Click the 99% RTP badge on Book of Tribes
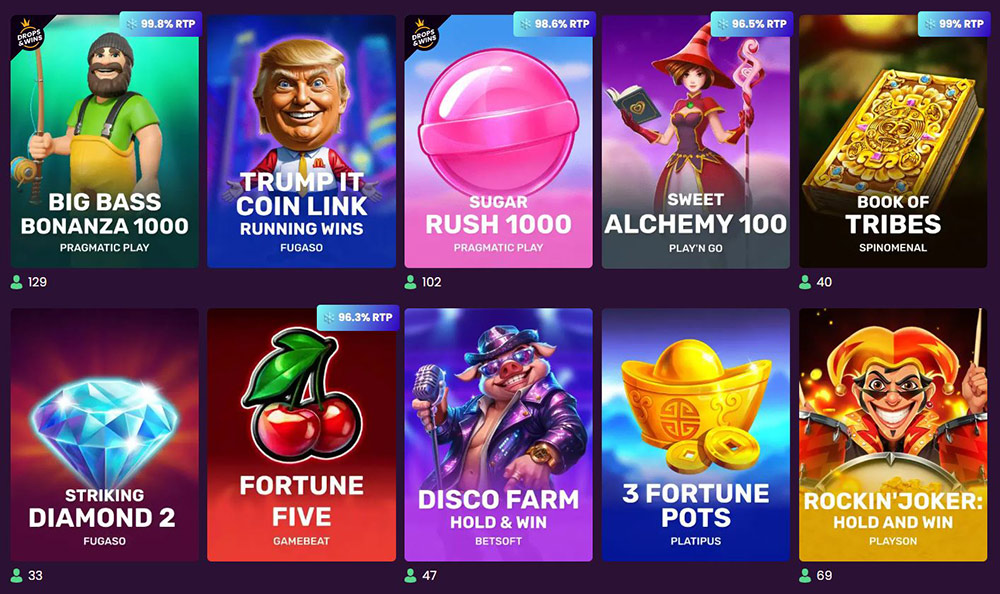1000x594 pixels. point(953,24)
